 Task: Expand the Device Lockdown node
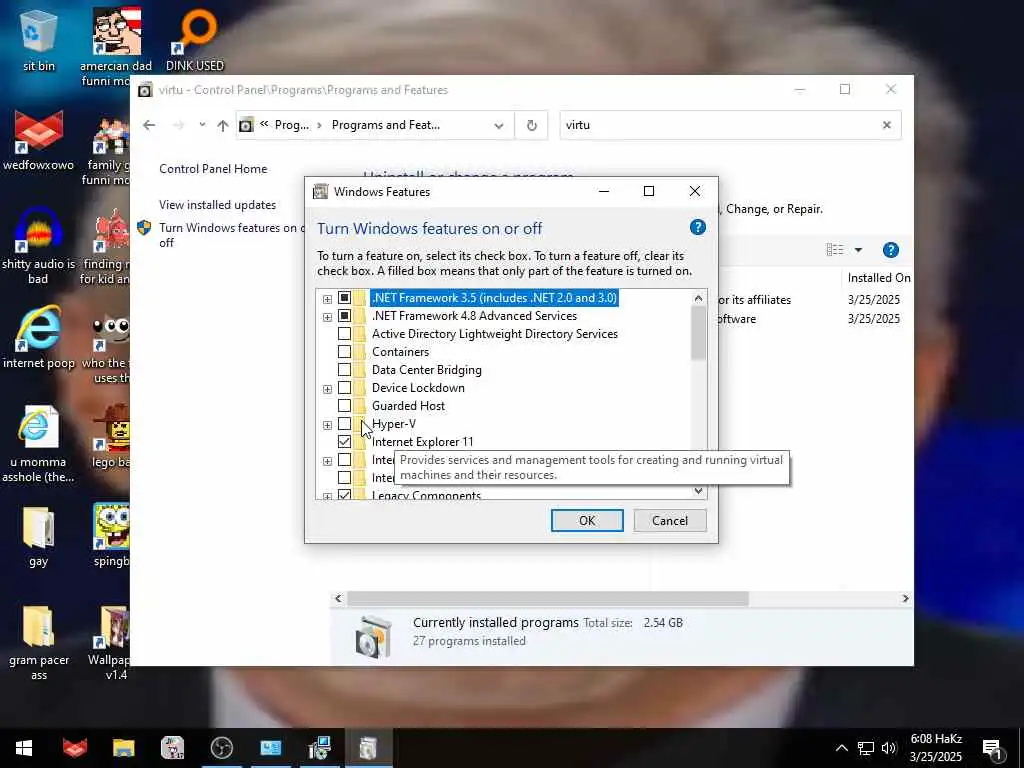327,389
